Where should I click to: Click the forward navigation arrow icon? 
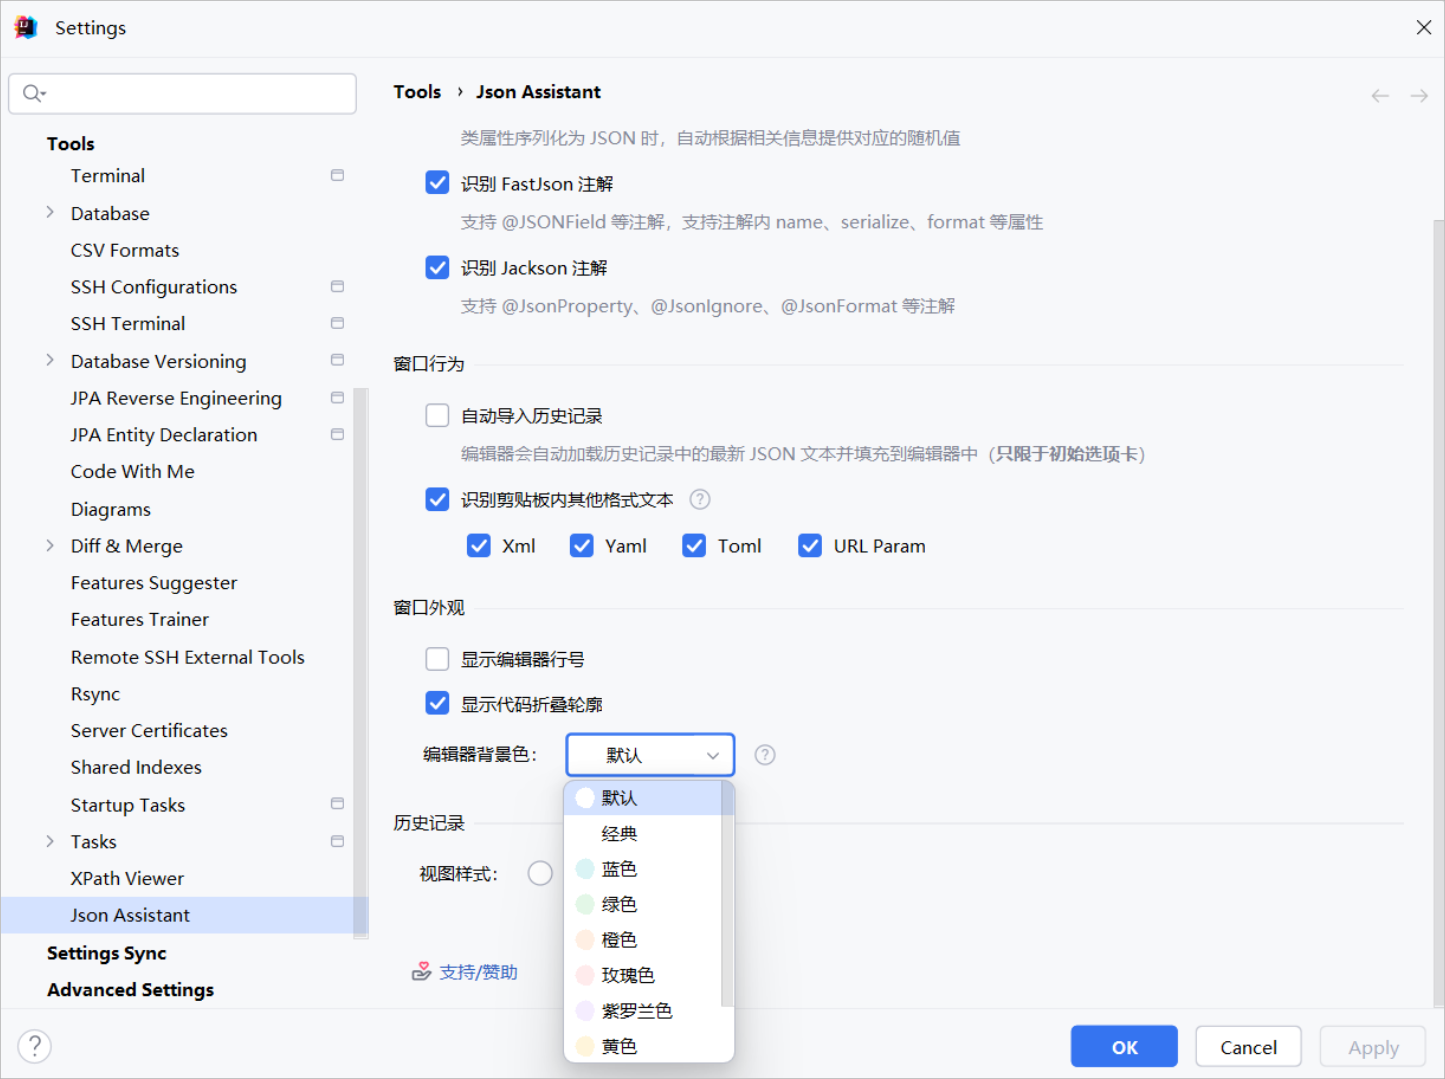(x=1419, y=96)
